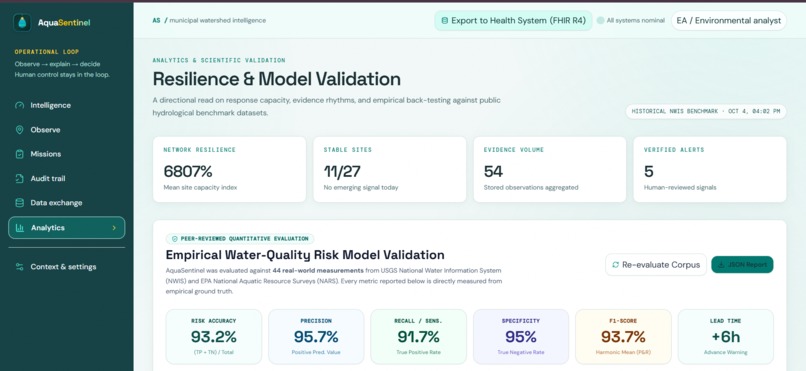
Task: Click the Precision 95.7% tile
Action: pos(316,337)
